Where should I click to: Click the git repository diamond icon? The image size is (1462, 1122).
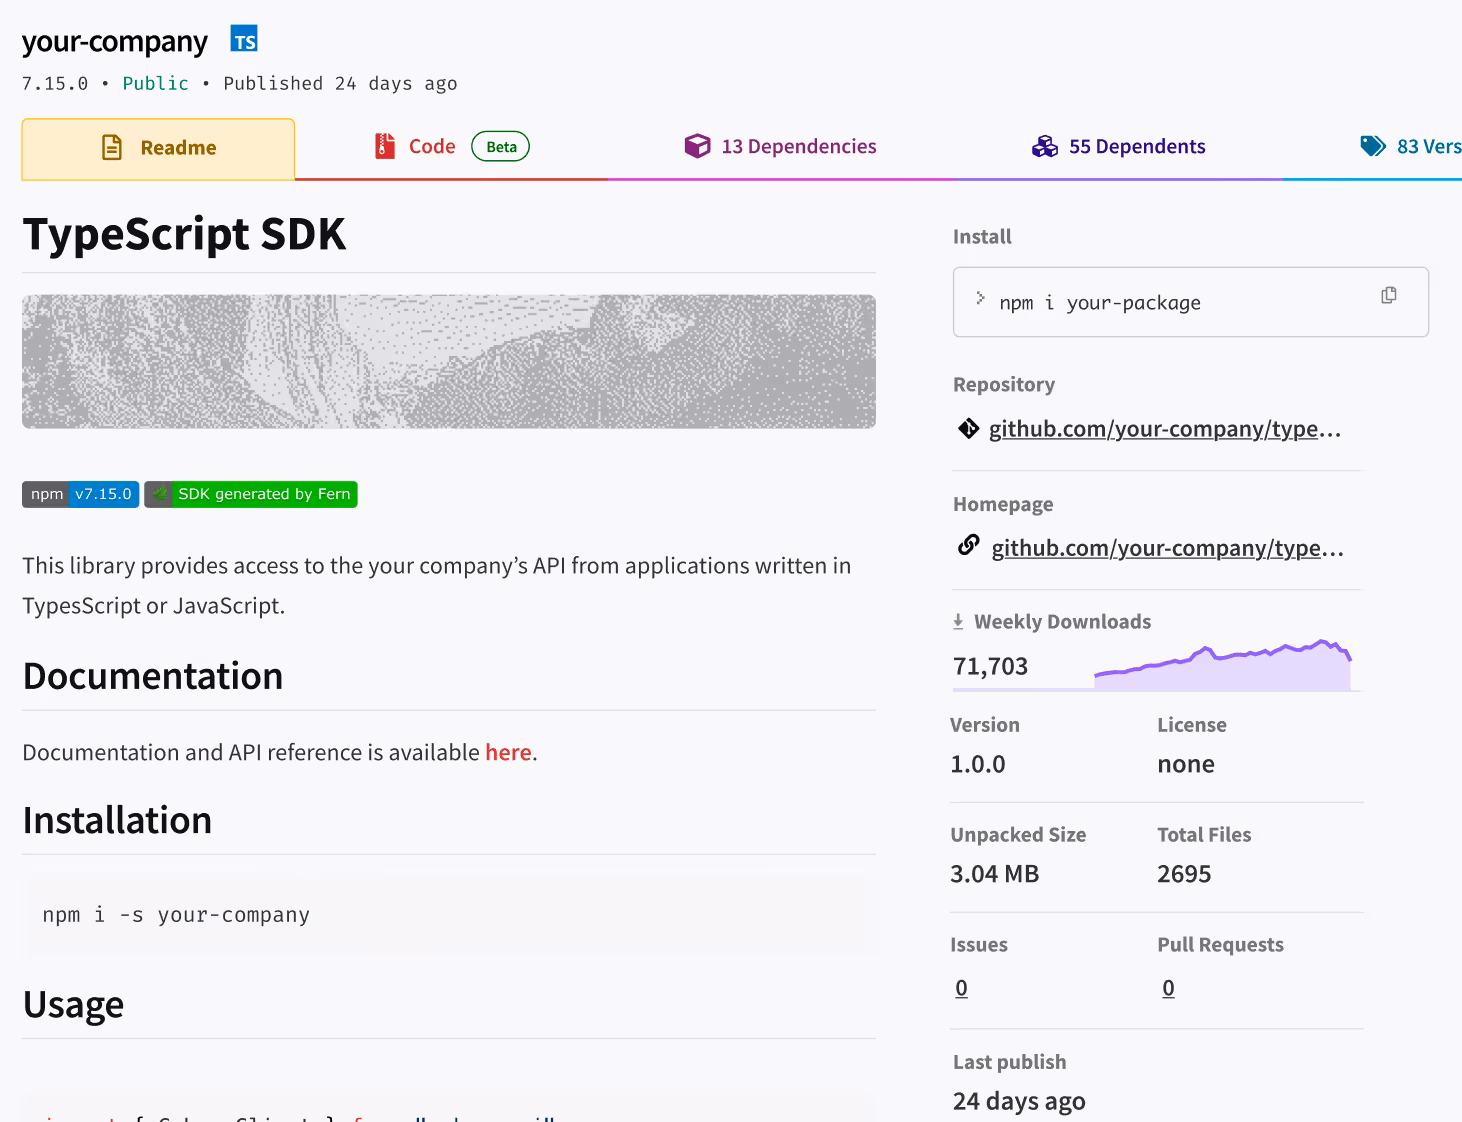click(x=968, y=429)
